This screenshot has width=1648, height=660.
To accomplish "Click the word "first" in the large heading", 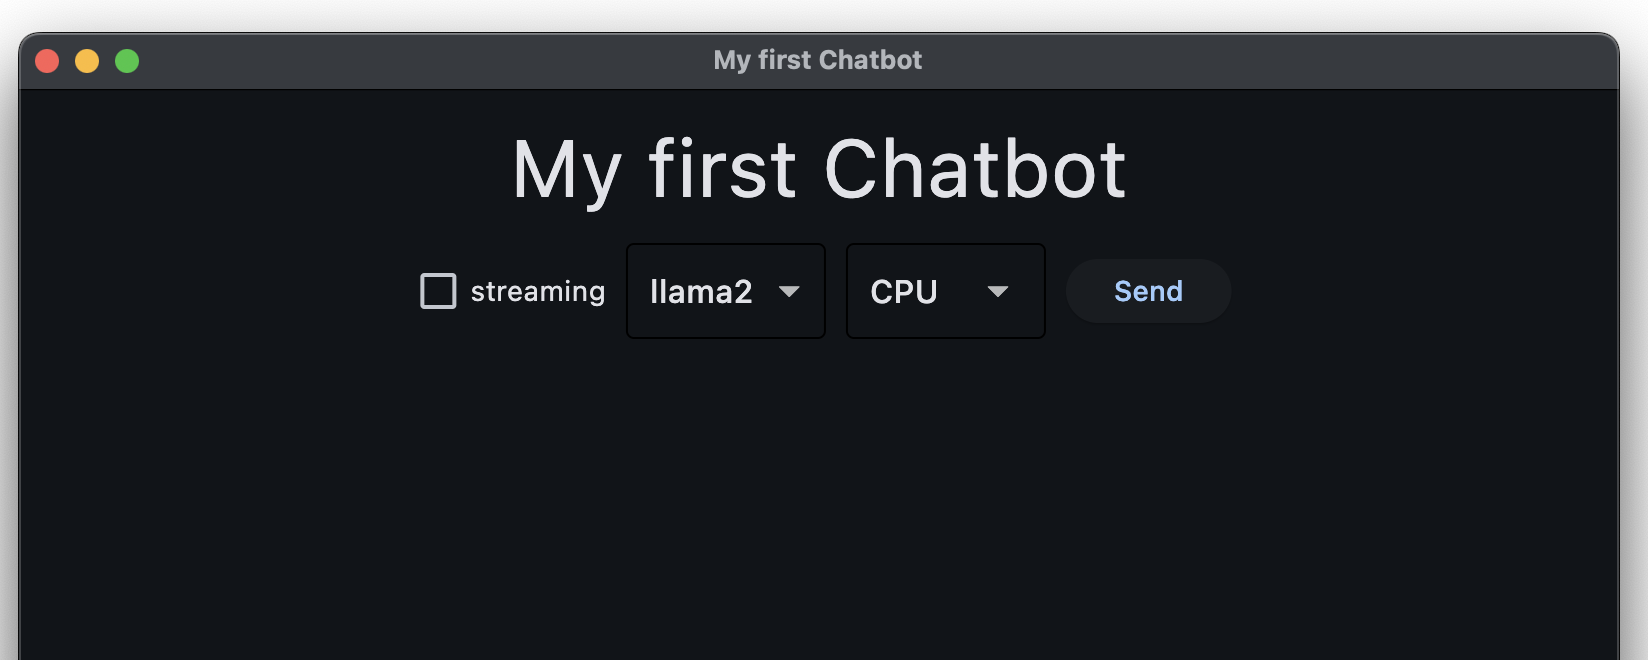I will pos(722,170).
